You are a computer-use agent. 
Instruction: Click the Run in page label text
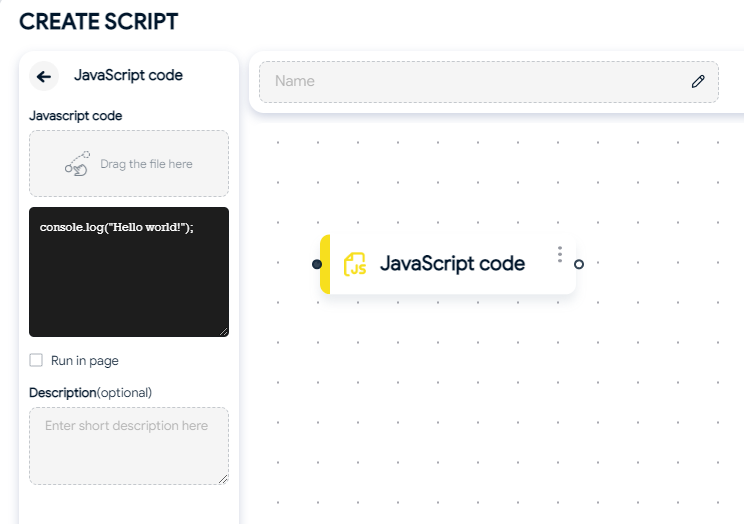click(x=84, y=361)
